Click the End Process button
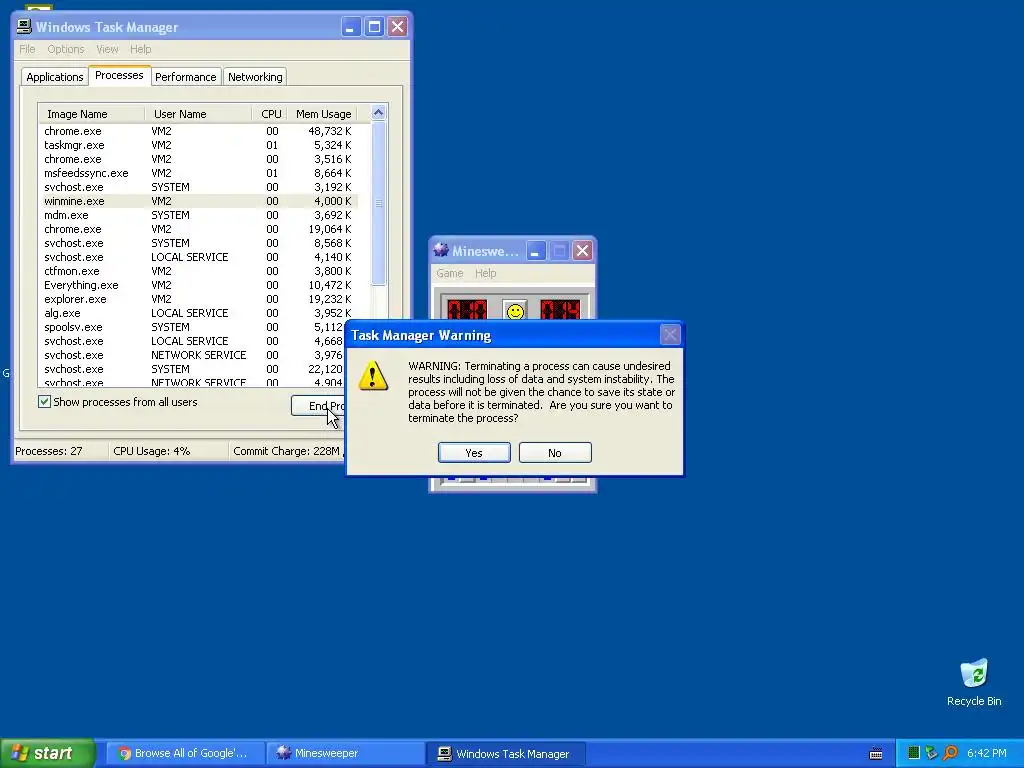This screenshot has width=1024, height=768. [318, 406]
